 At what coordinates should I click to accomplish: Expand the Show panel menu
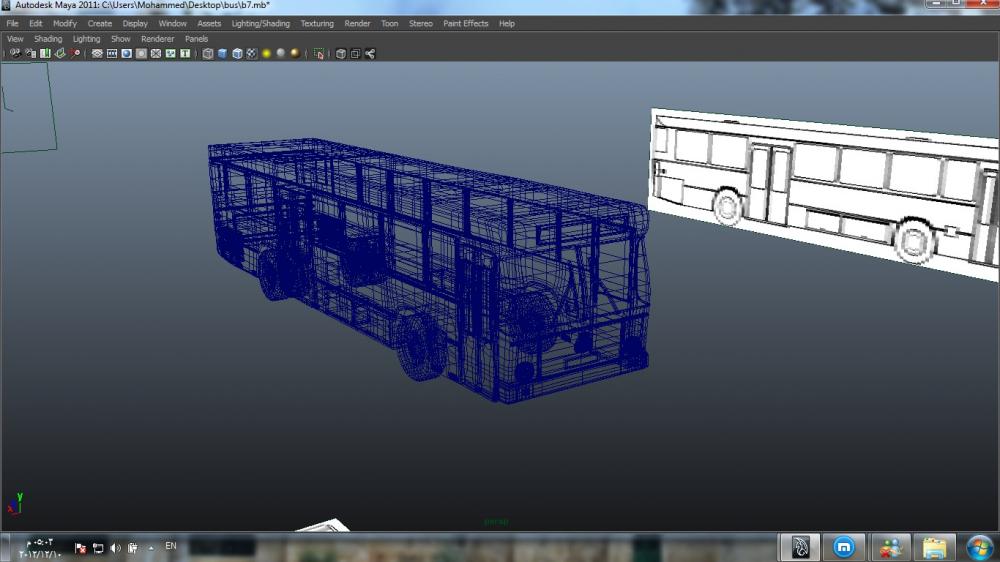click(x=120, y=39)
